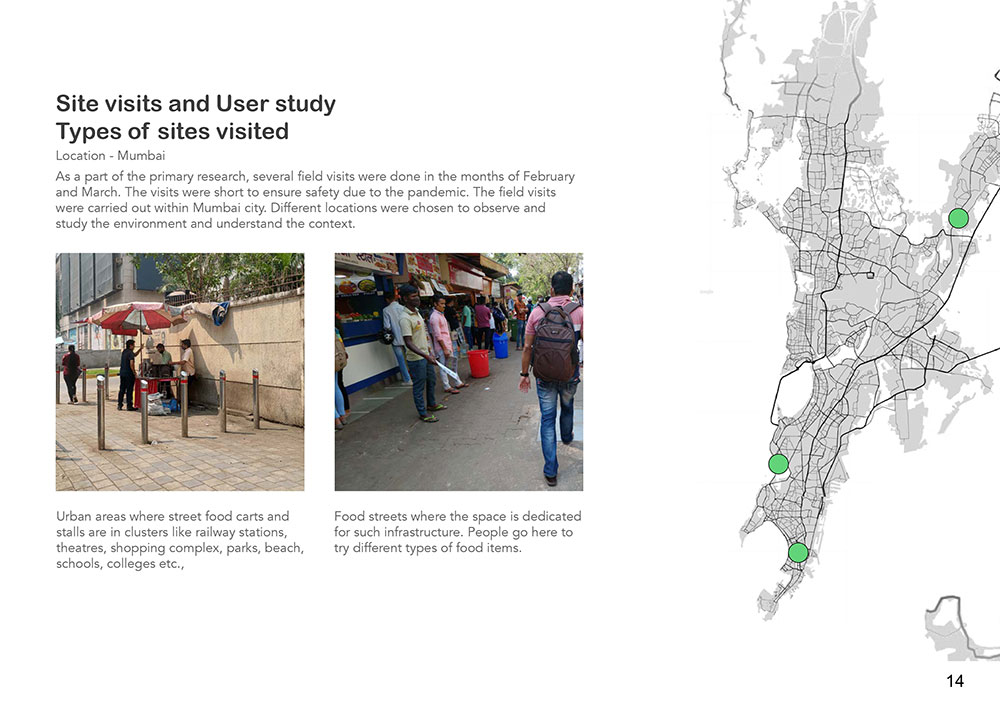The image size is (1000, 707).
Task: Select the caption starting with 'Urban areas where'
Action: click(180, 540)
